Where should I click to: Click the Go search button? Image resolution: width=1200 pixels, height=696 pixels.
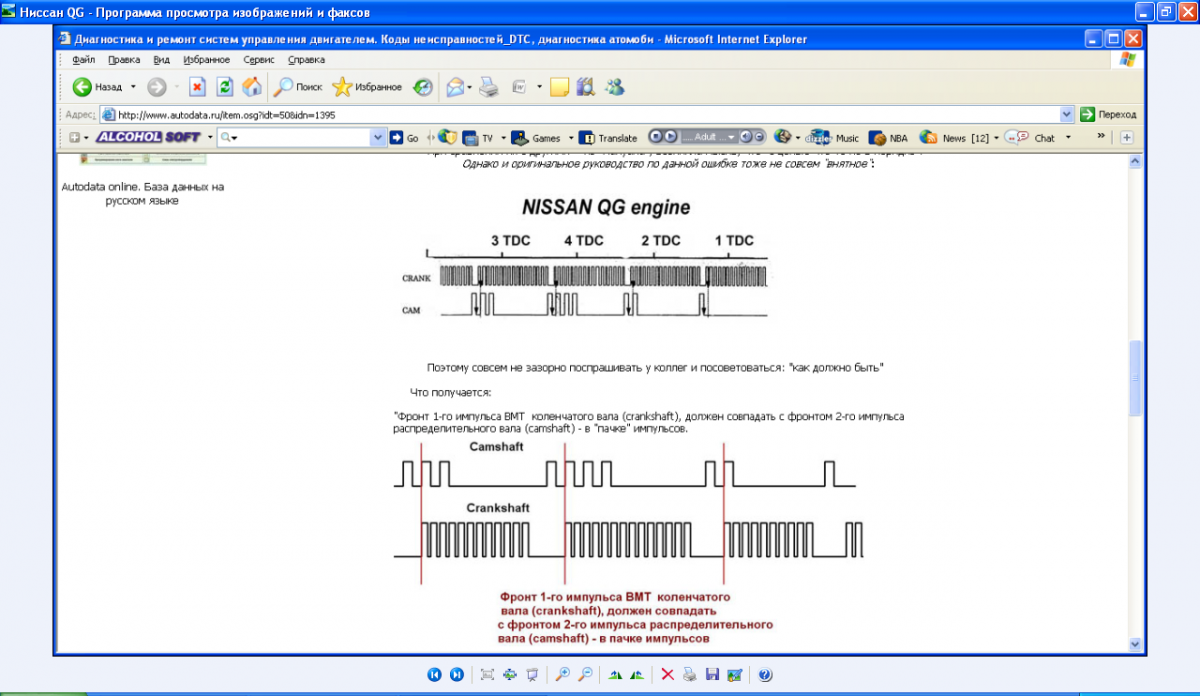coord(405,137)
